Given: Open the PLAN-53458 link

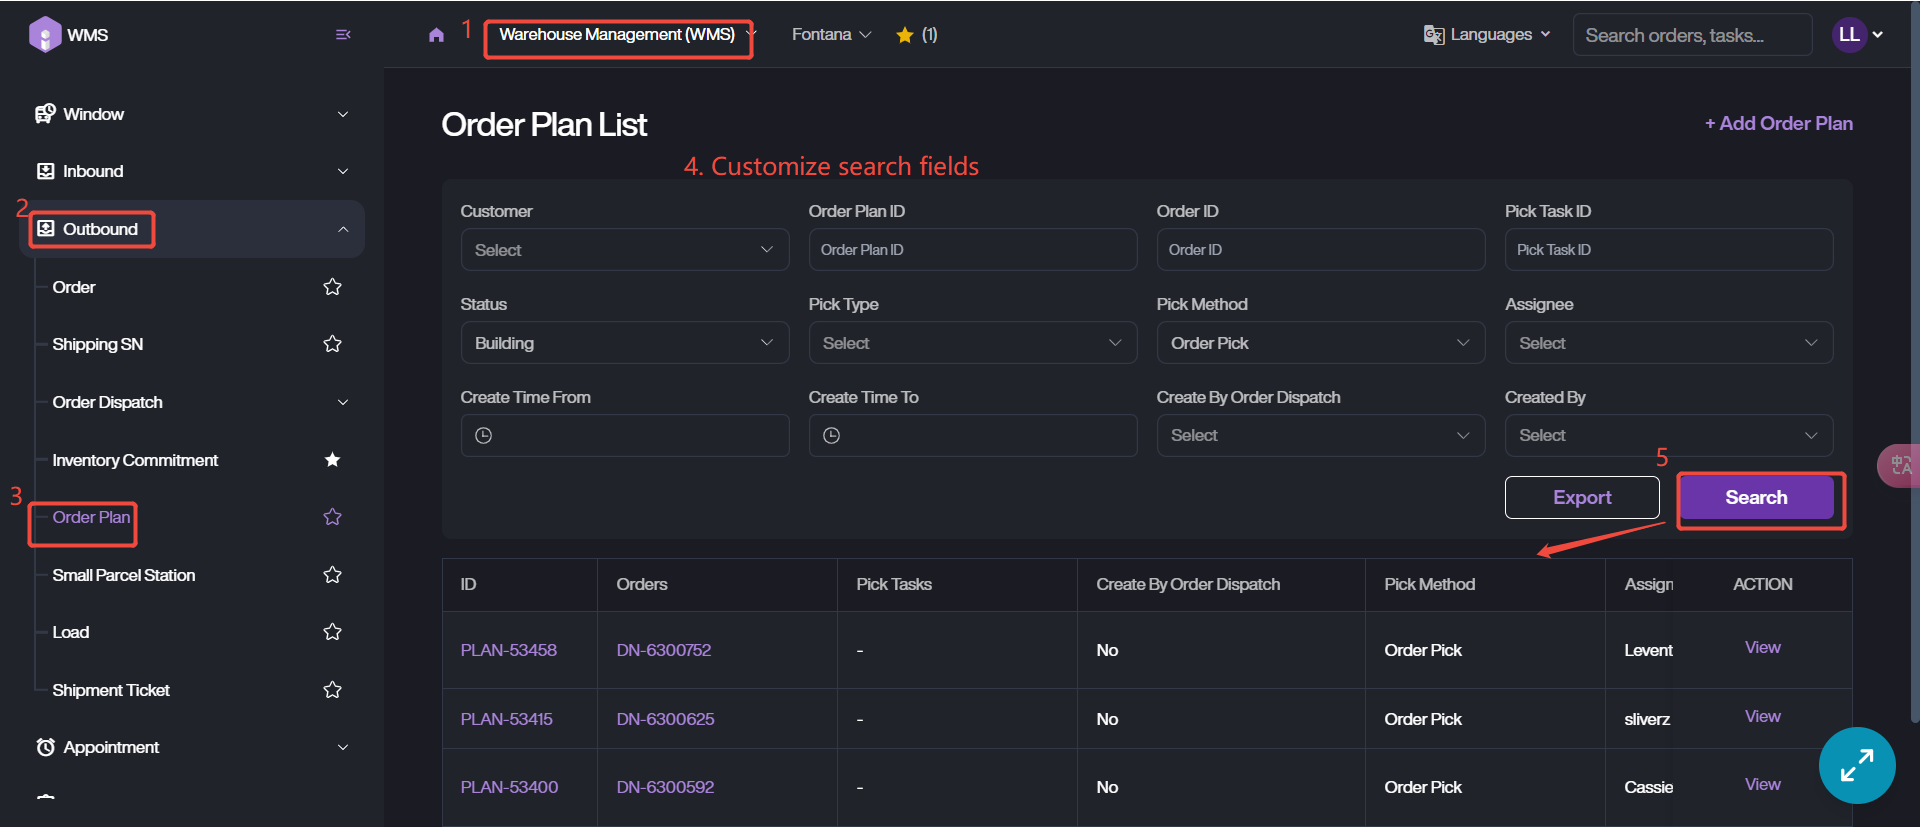Looking at the screenshot, I should 508,650.
